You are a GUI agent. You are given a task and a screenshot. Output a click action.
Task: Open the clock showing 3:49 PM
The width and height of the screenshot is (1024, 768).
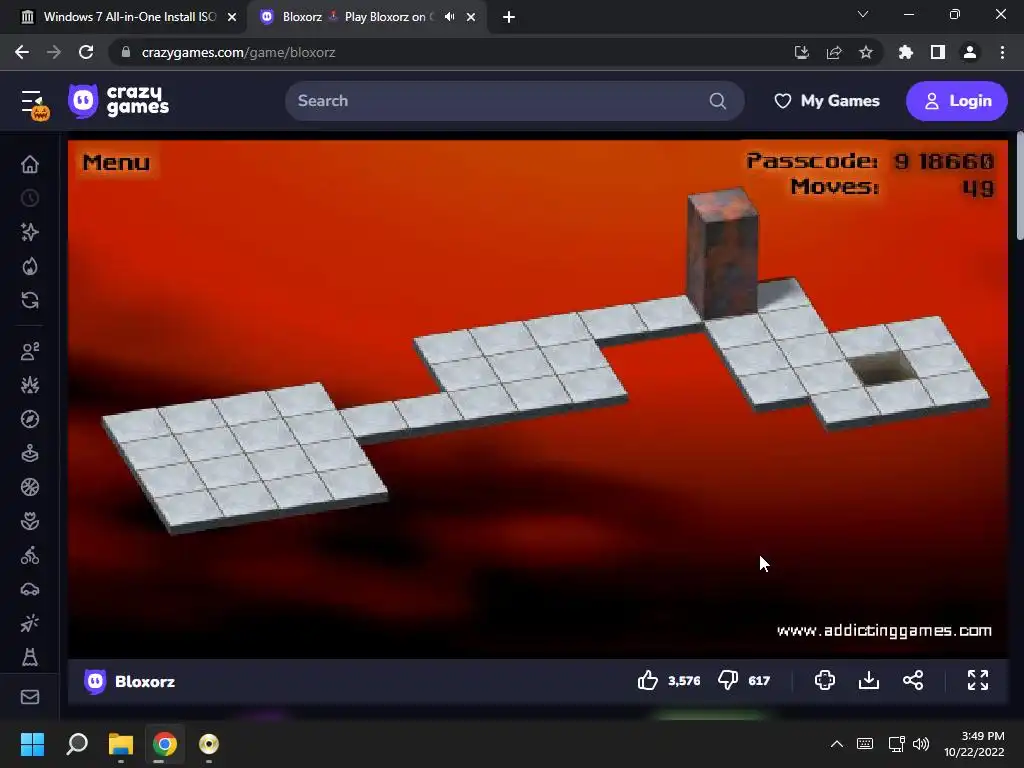[x=974, y=744]
